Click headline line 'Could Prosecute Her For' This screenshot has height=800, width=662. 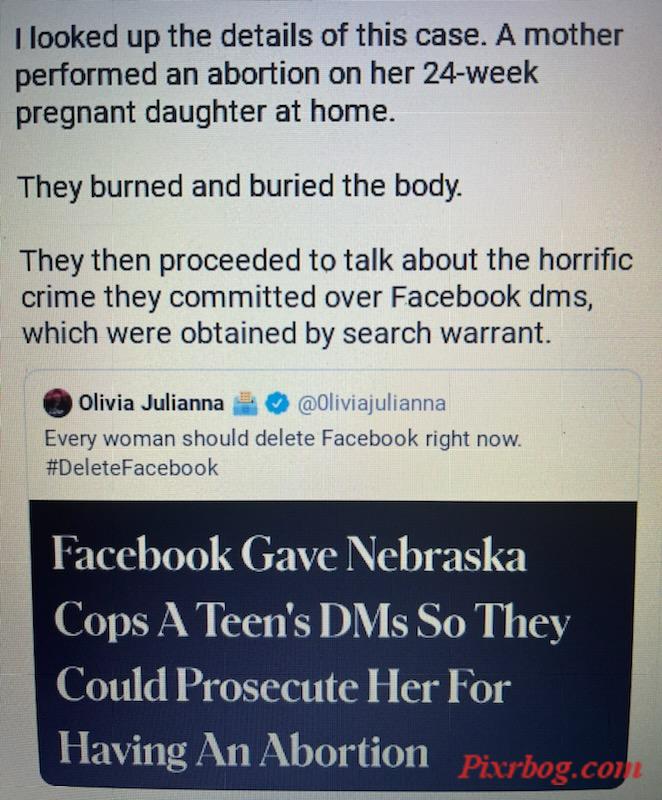pos(283,686)
